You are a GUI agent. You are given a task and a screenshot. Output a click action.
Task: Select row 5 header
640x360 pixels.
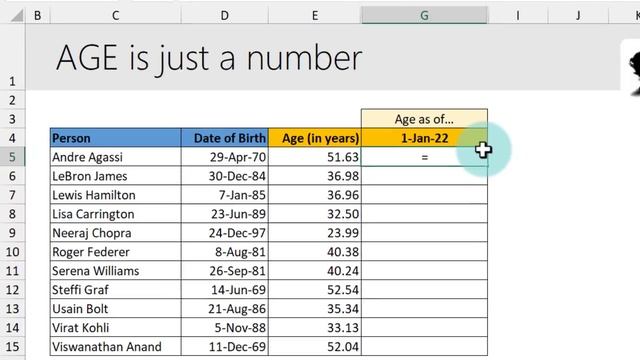(x=12, y=157)
